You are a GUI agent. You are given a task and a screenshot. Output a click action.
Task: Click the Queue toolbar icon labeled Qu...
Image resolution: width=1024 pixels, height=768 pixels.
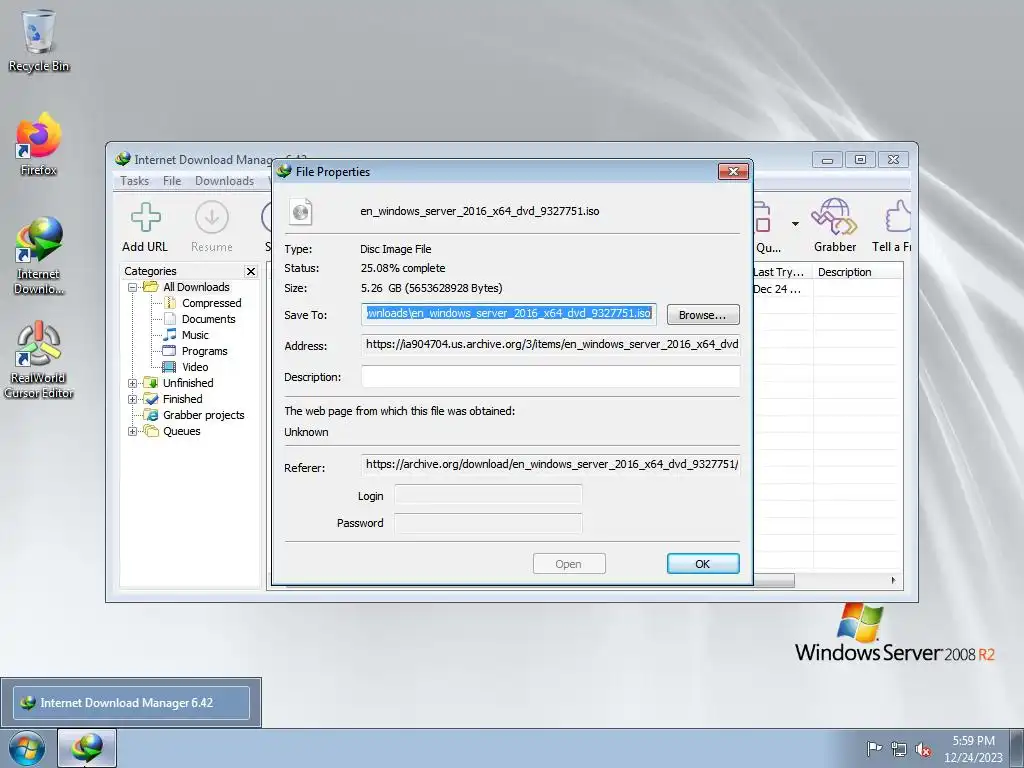pos(762,217)
